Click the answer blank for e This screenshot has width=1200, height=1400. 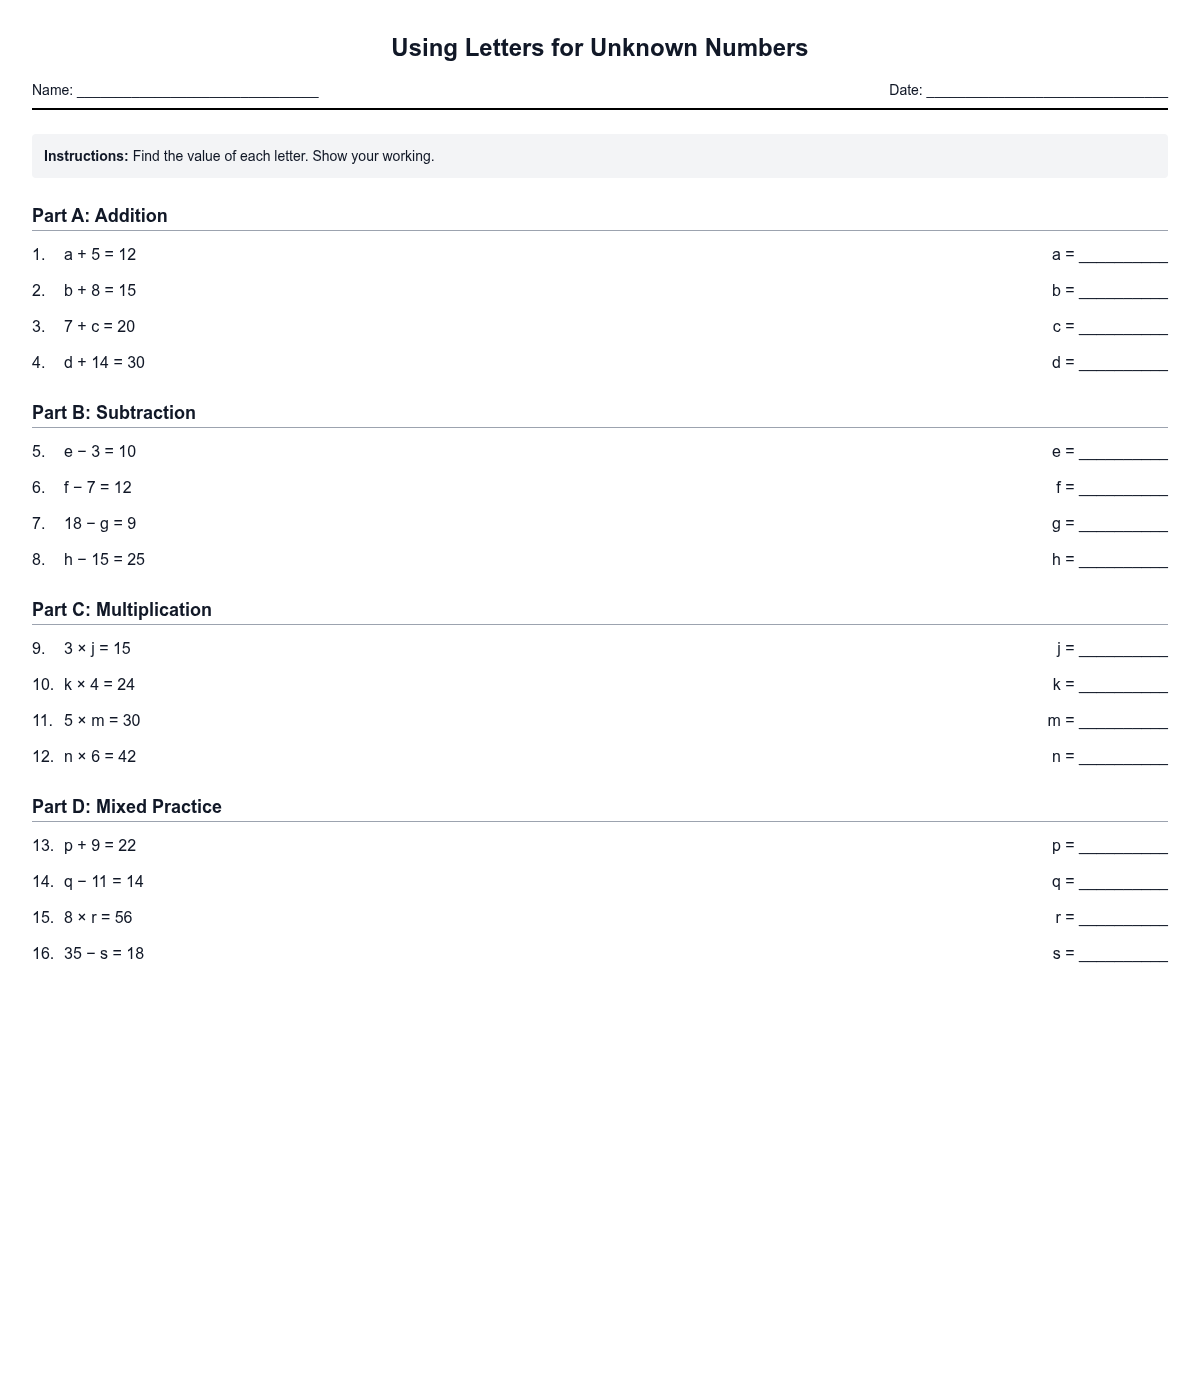(x=1122, y=452)
